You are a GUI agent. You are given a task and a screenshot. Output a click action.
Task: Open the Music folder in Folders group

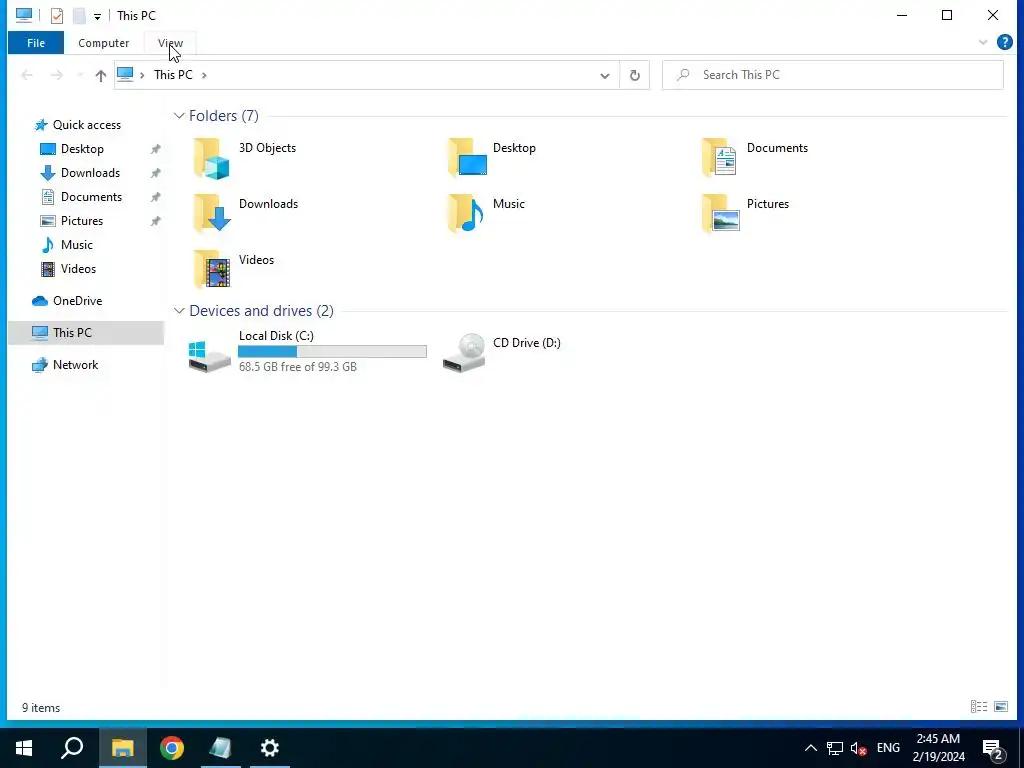click(466, 214)
